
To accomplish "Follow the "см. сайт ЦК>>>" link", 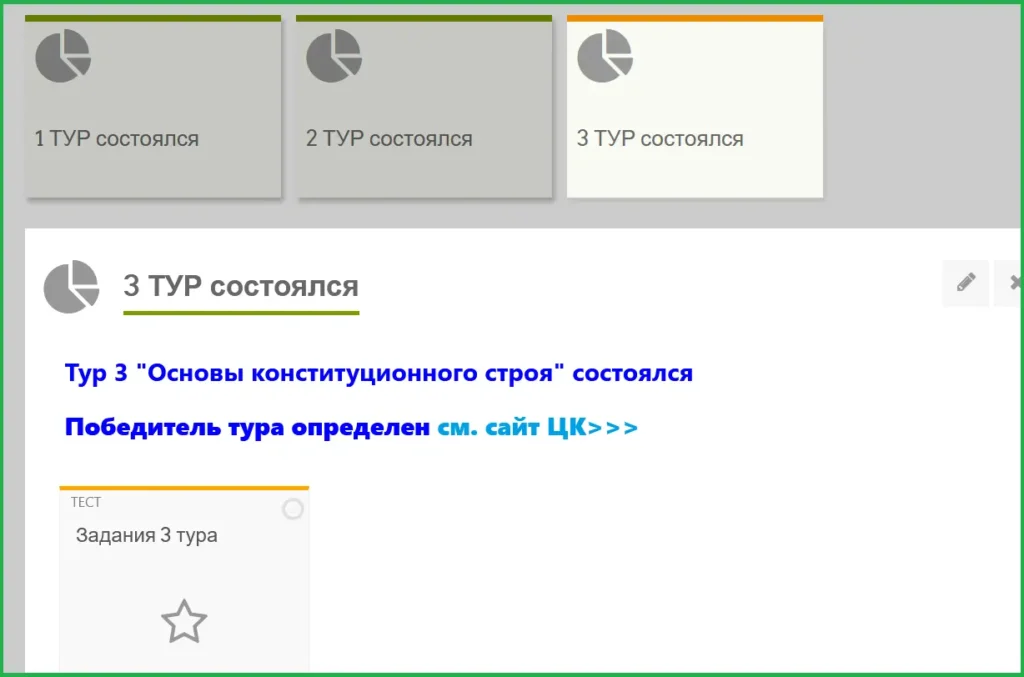I will (x=537, y=428).
